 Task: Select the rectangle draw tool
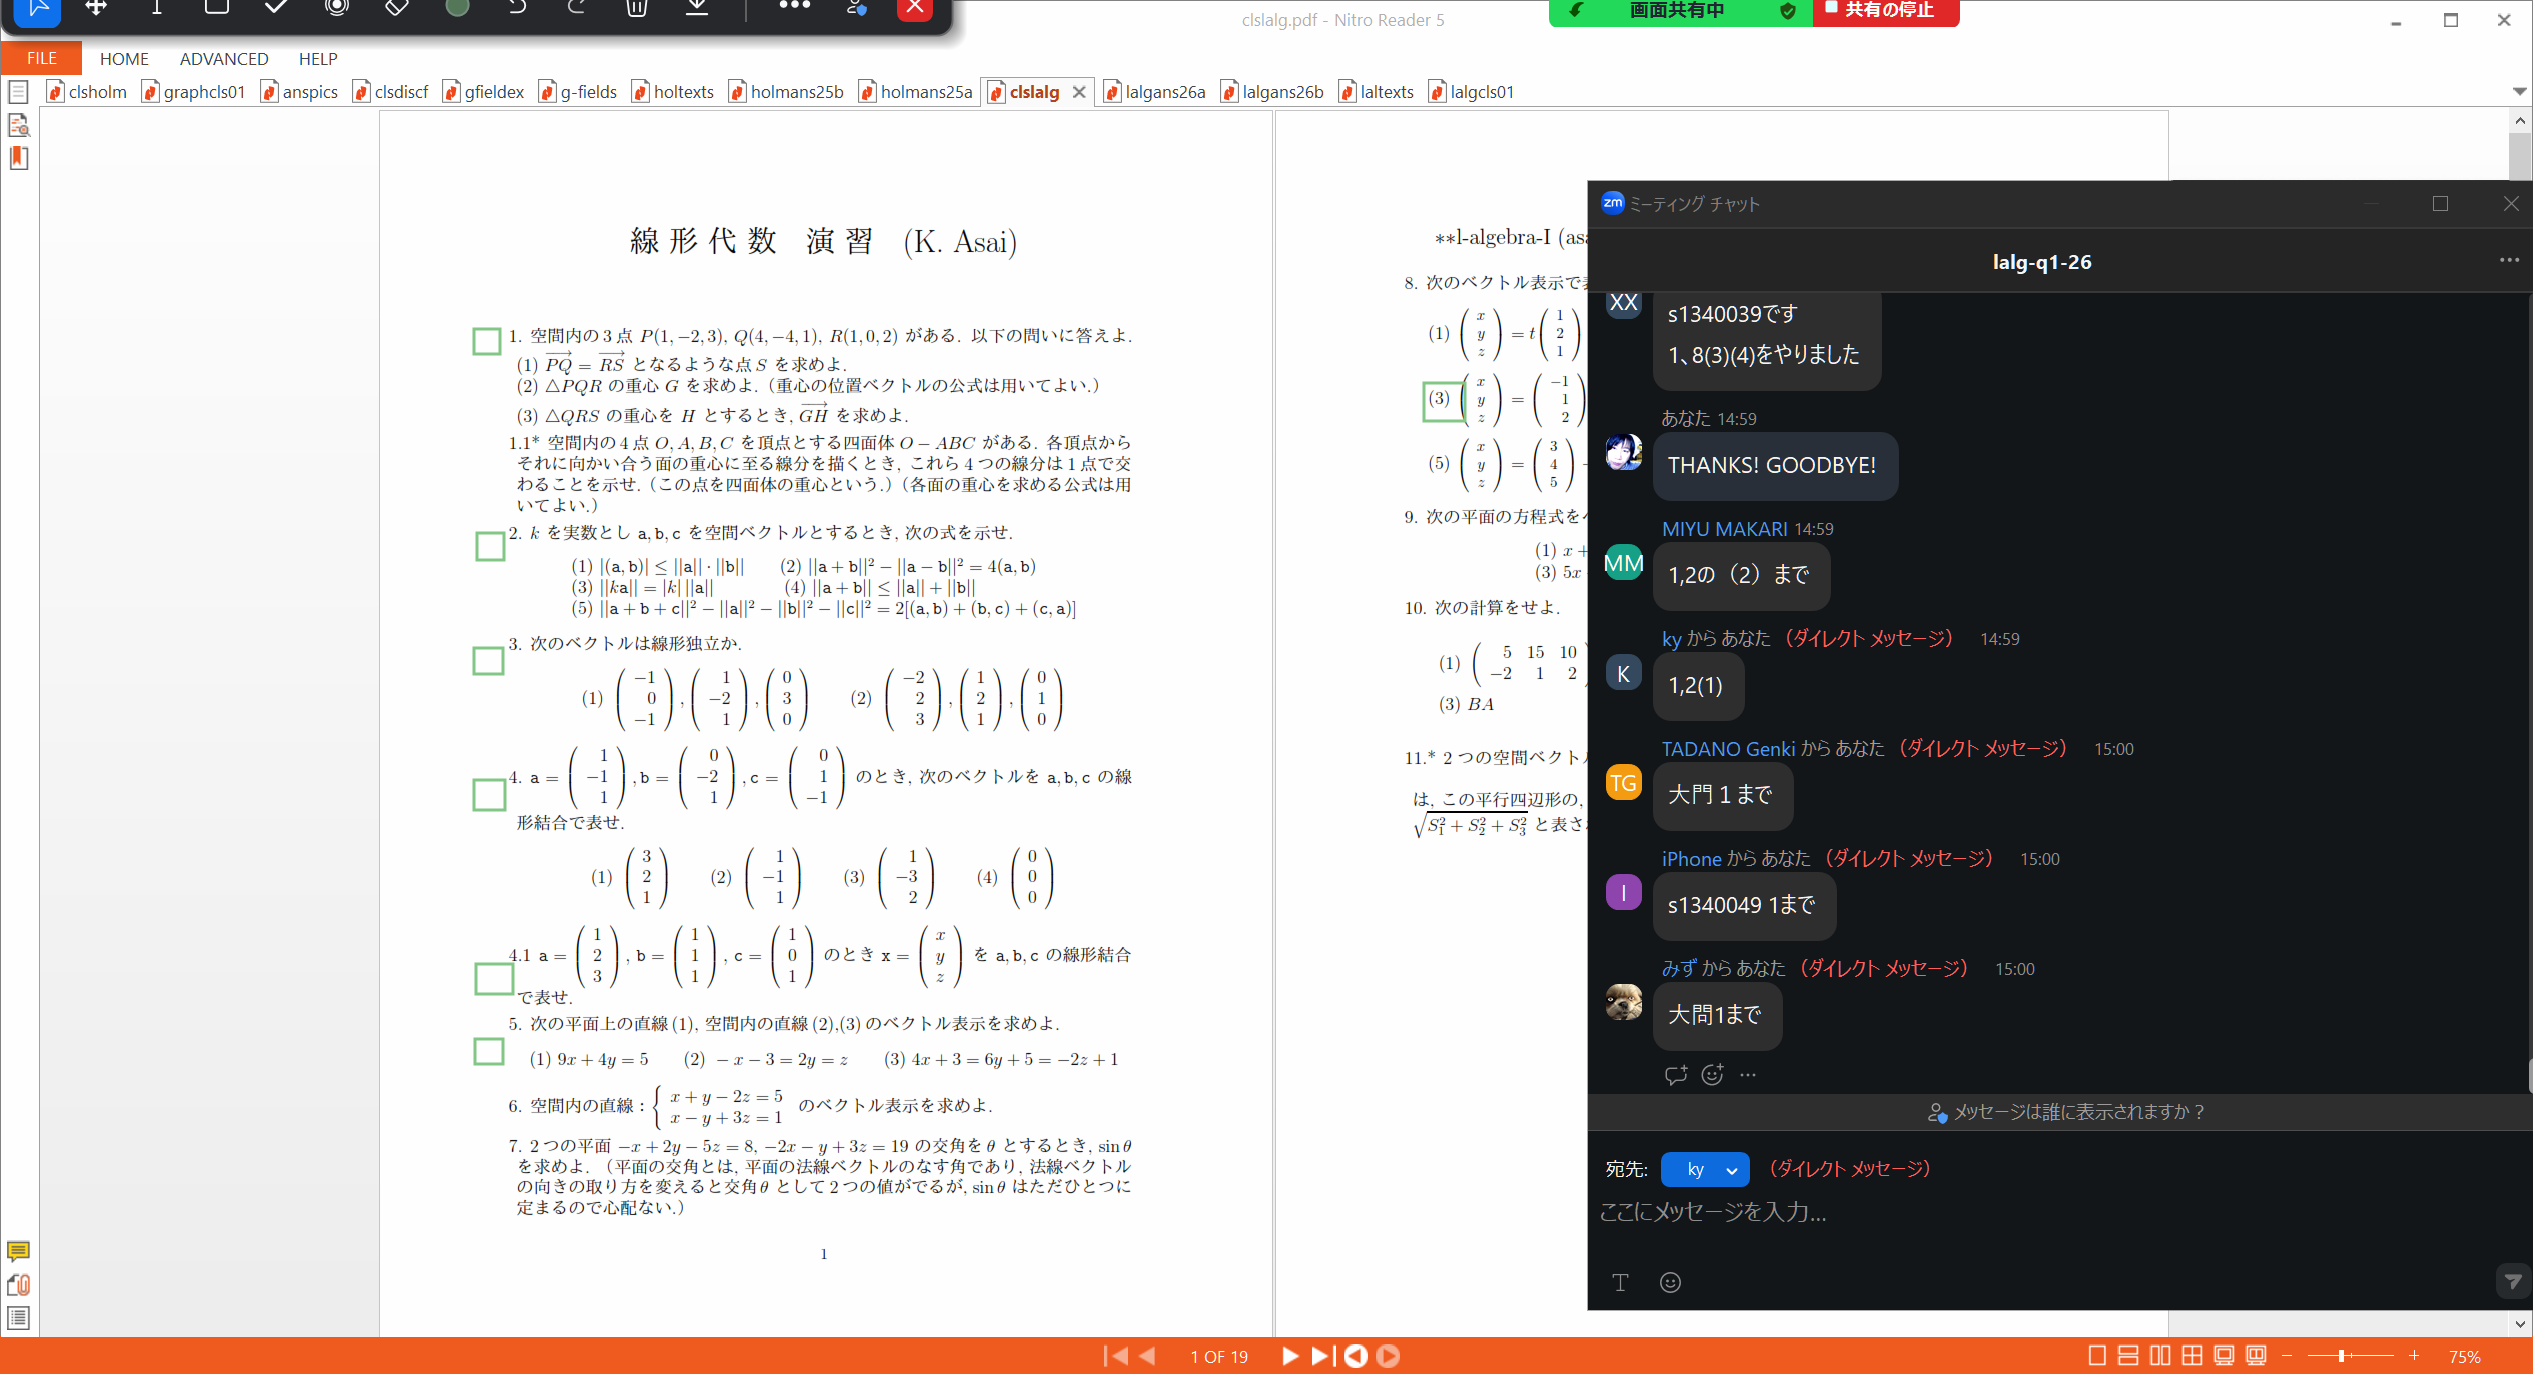click(x=217, y=8)
